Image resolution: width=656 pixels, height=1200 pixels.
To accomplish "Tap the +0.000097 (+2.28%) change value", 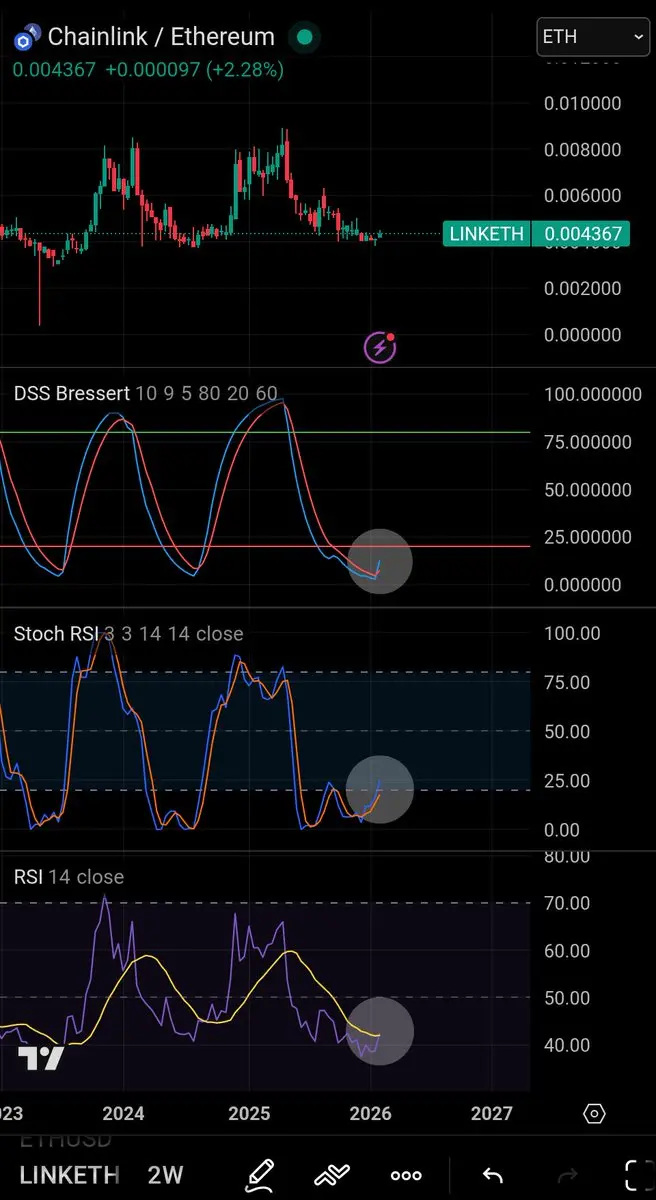I will [x=194, y=70].
